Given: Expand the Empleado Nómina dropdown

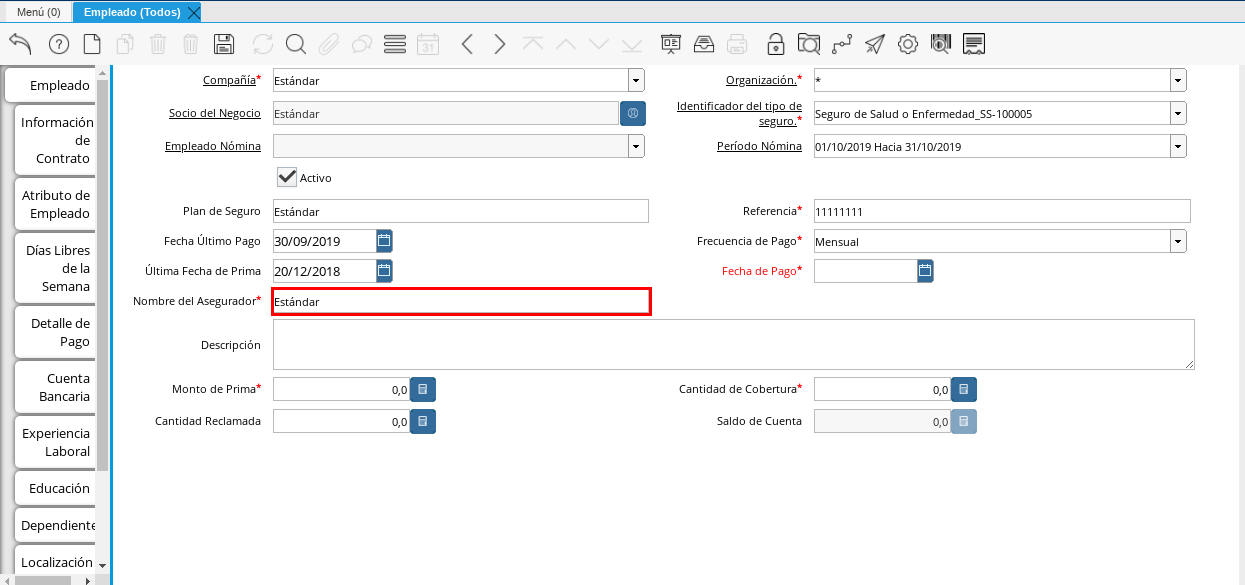Looking at the screenshot, I should click(x=636, y=147).
